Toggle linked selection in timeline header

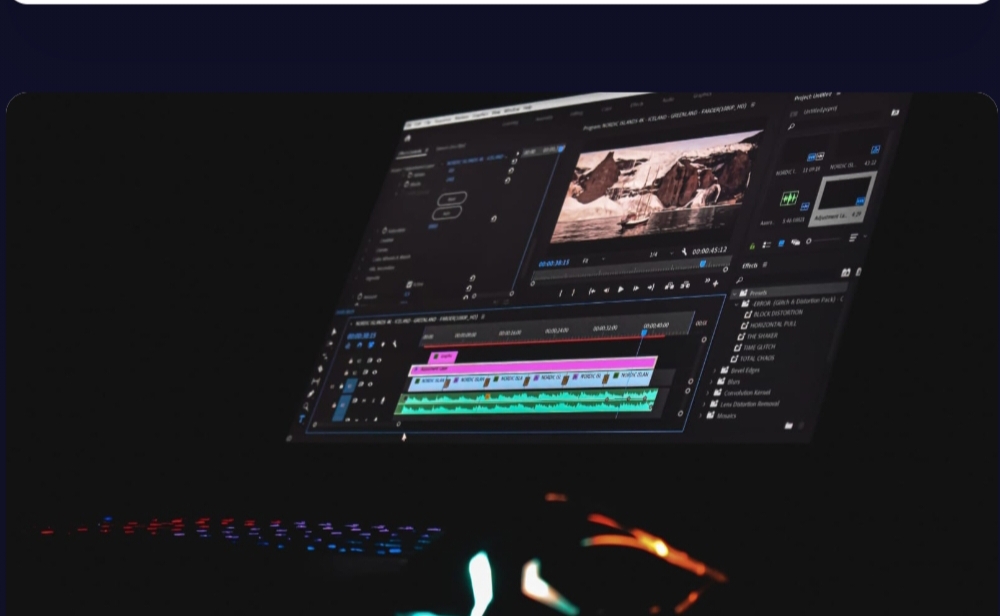point(371,345)
